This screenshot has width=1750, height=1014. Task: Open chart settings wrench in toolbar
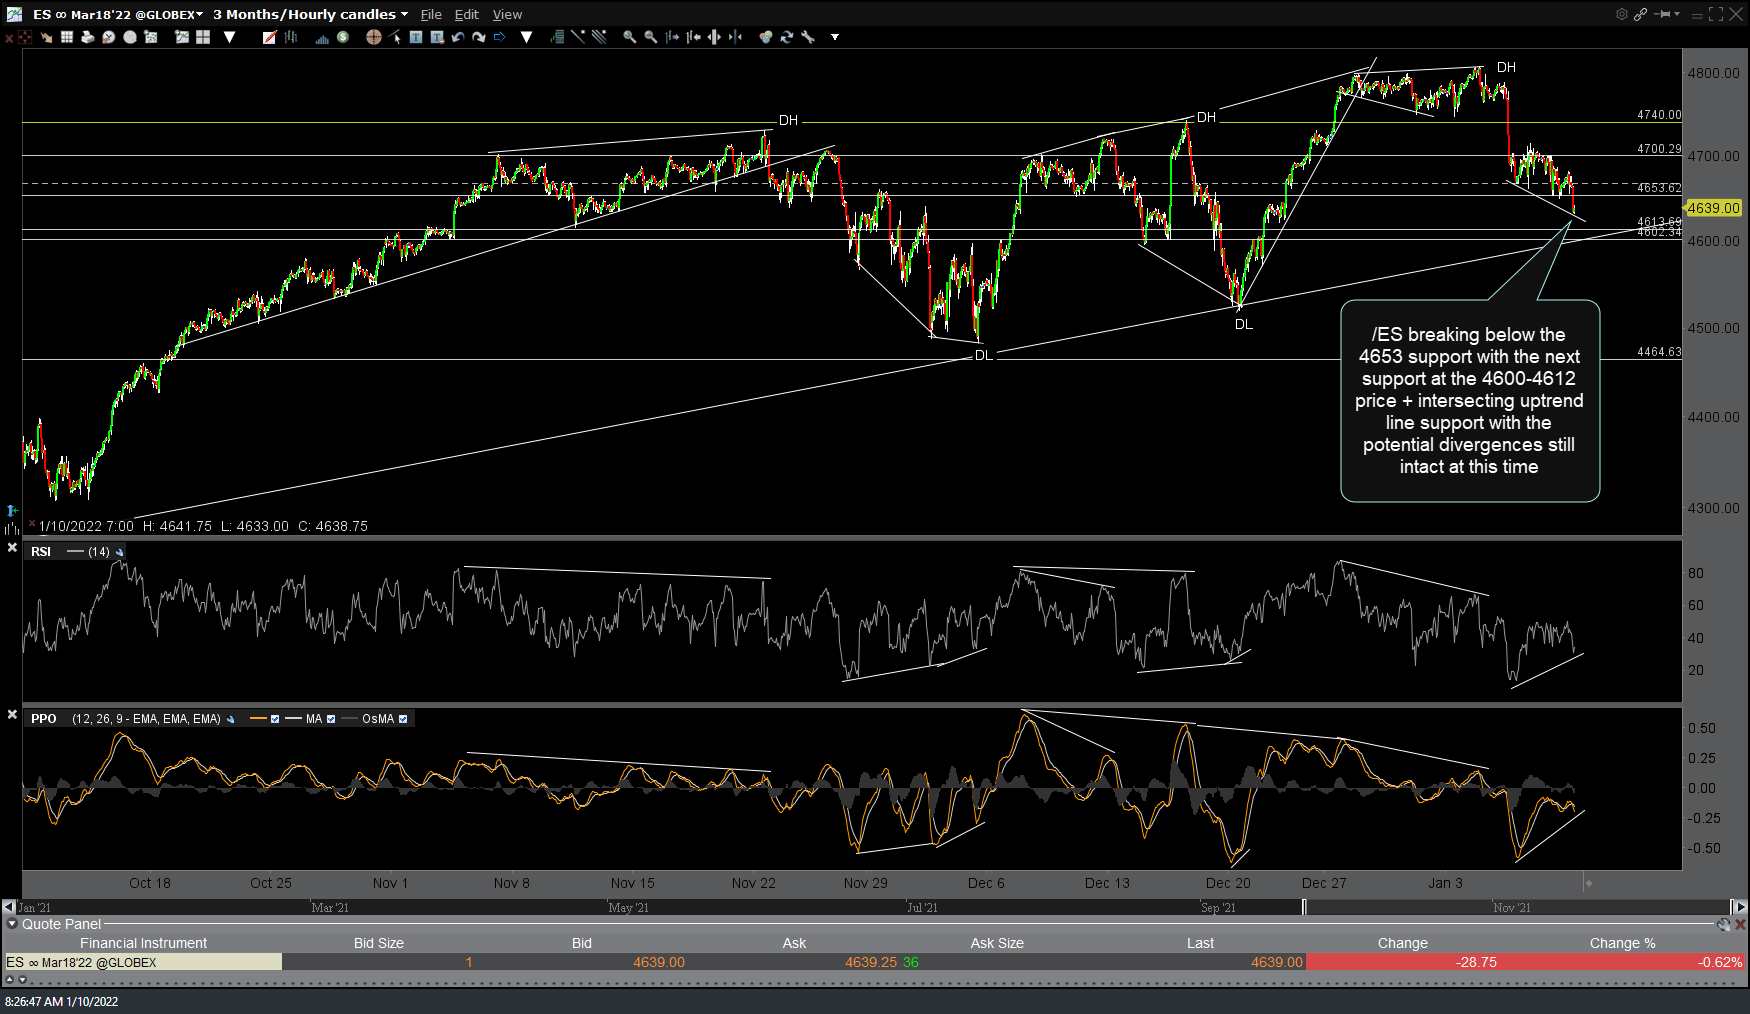click(x=808, y=37)
